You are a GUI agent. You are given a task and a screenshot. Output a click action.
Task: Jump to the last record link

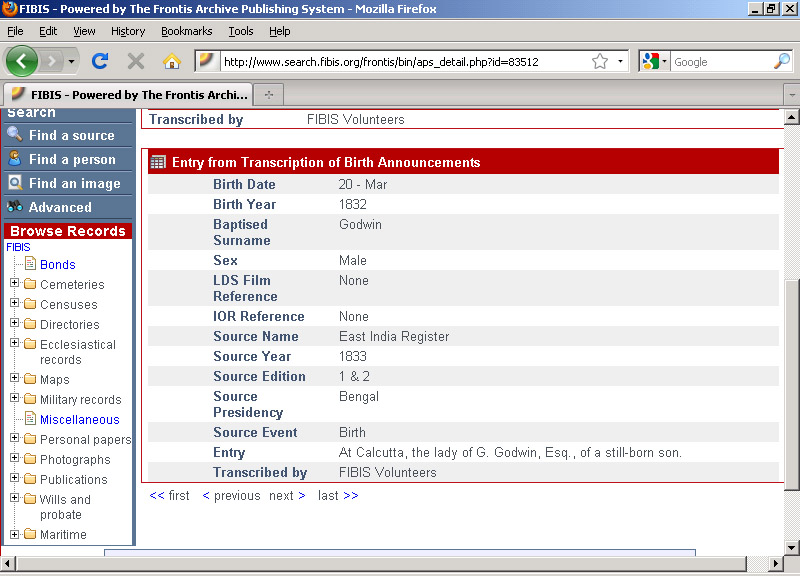click(338, 495)
